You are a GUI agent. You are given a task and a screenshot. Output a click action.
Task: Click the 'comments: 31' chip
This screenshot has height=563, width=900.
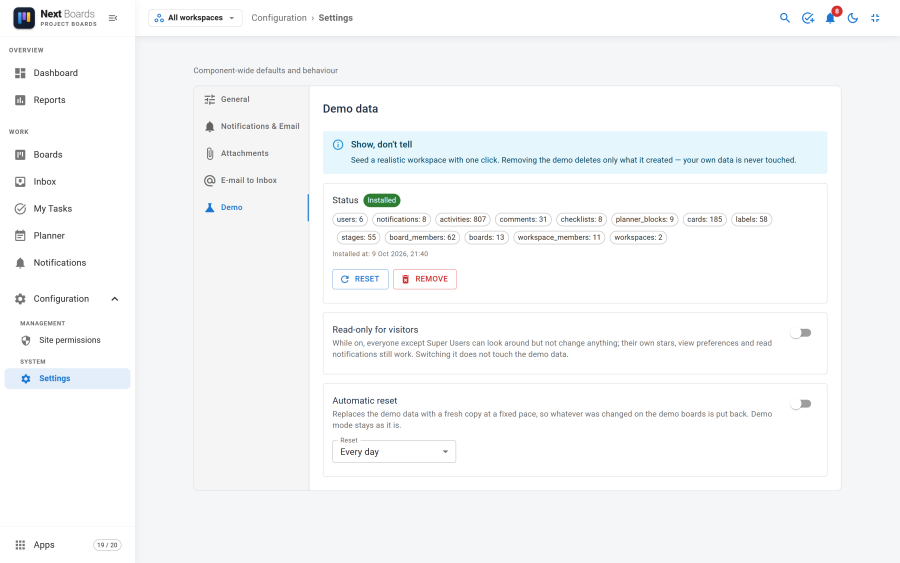click(x=523, y=219)
